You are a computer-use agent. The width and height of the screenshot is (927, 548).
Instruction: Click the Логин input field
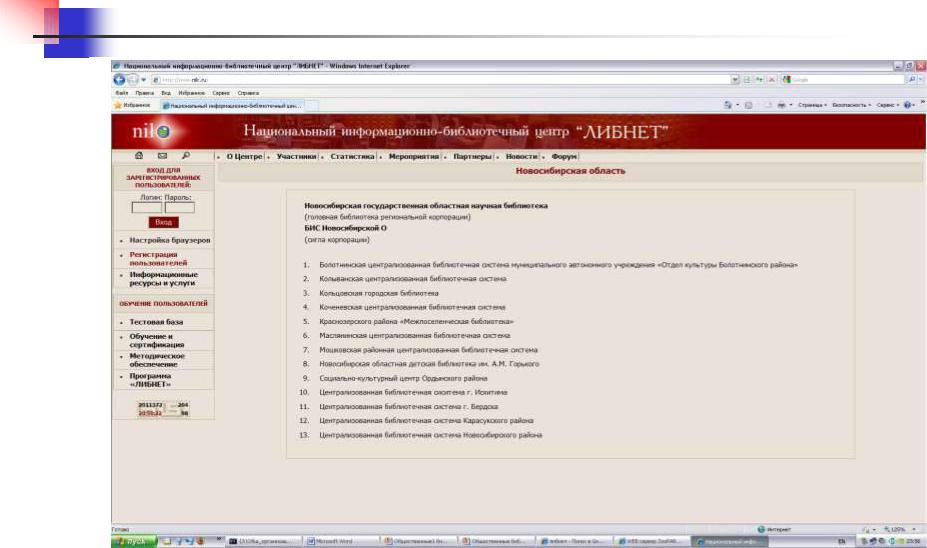point(147,207)
